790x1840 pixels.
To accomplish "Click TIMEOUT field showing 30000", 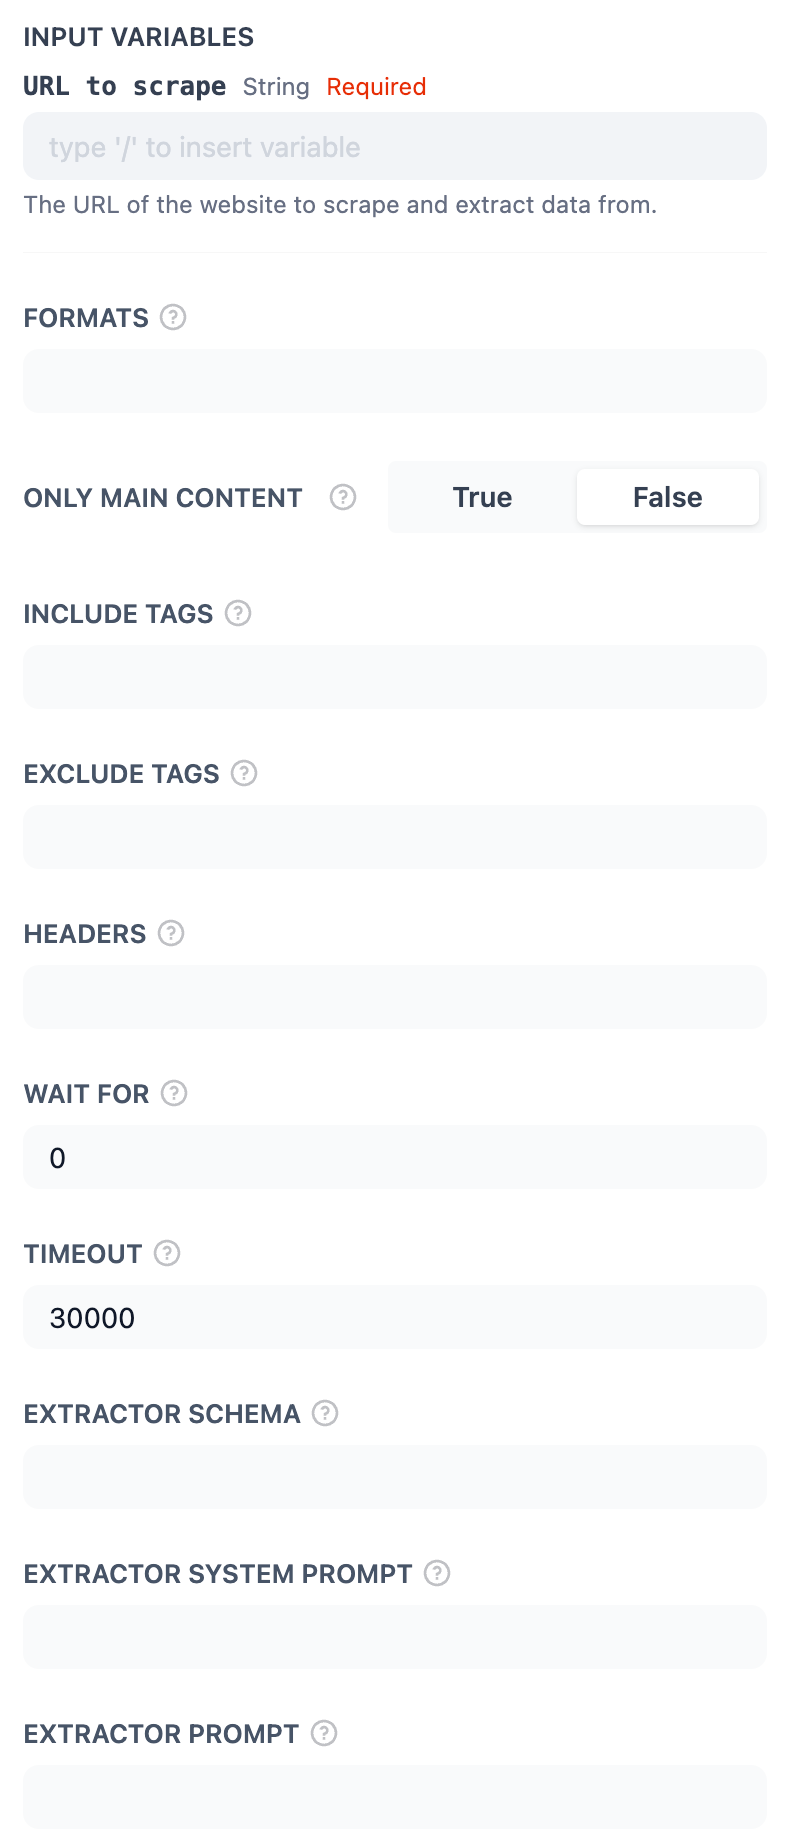I will pyautogui.click(x=395, y=1317).
